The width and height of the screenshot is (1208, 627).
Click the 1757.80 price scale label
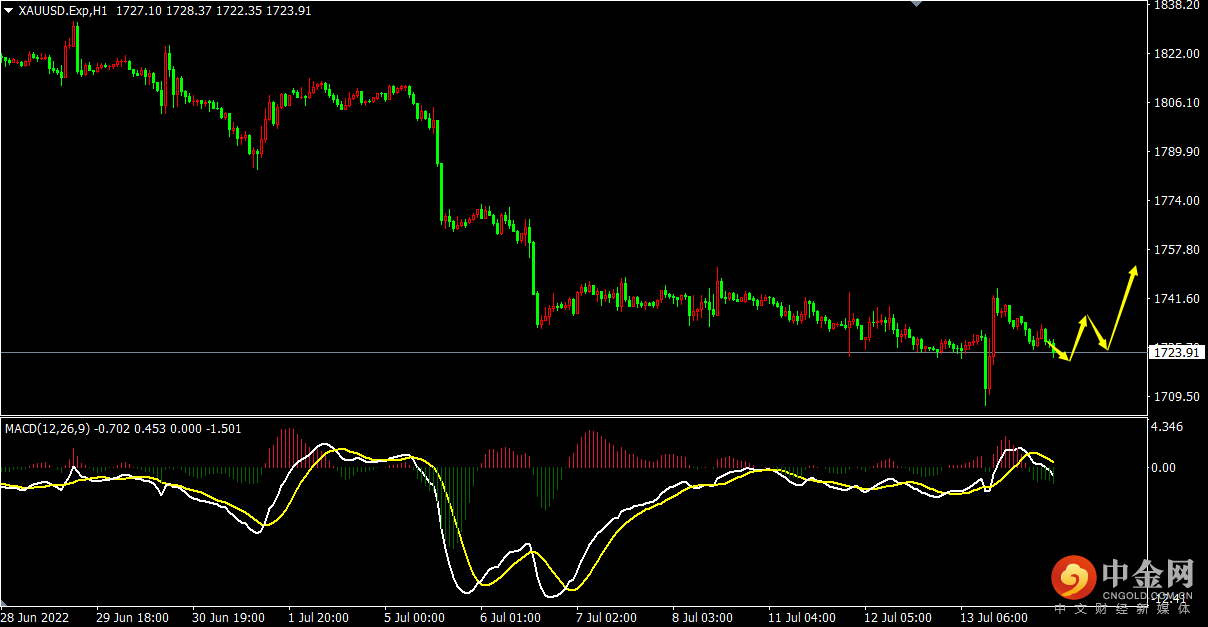[1175, 250]
